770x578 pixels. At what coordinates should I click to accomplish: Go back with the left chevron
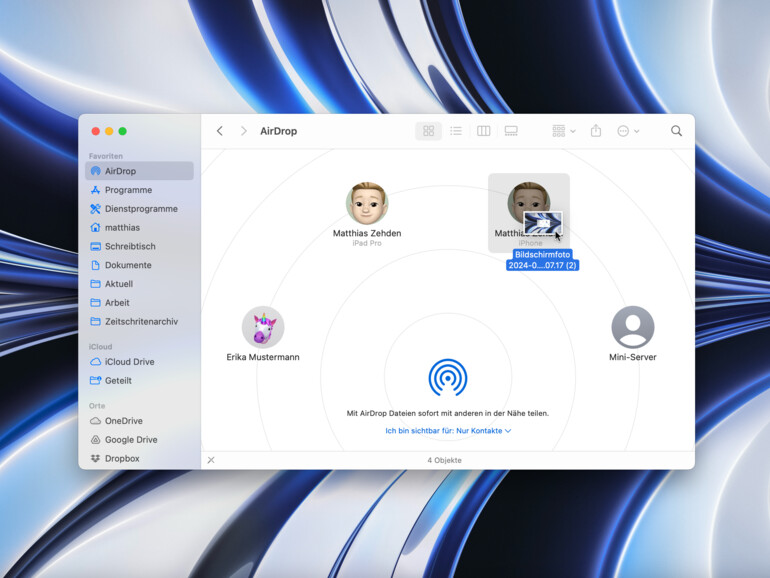220,131
